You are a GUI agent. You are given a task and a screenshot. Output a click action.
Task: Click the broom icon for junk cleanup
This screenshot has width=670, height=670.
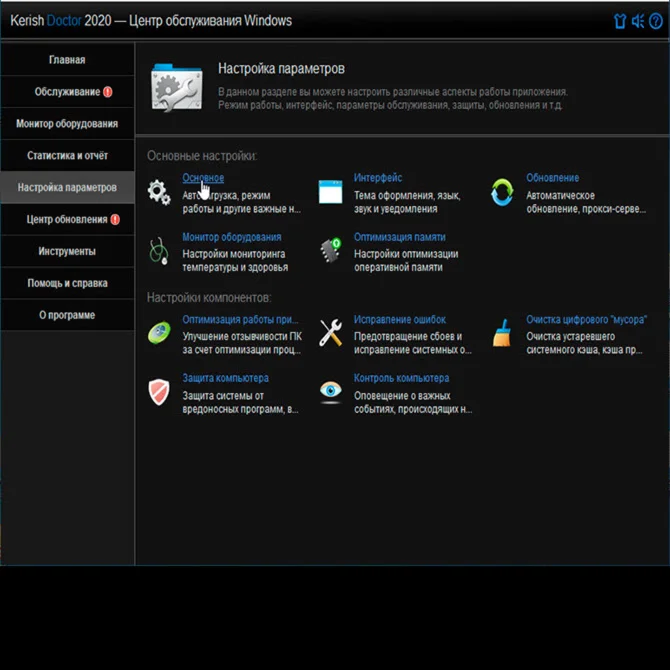(502, 333)
